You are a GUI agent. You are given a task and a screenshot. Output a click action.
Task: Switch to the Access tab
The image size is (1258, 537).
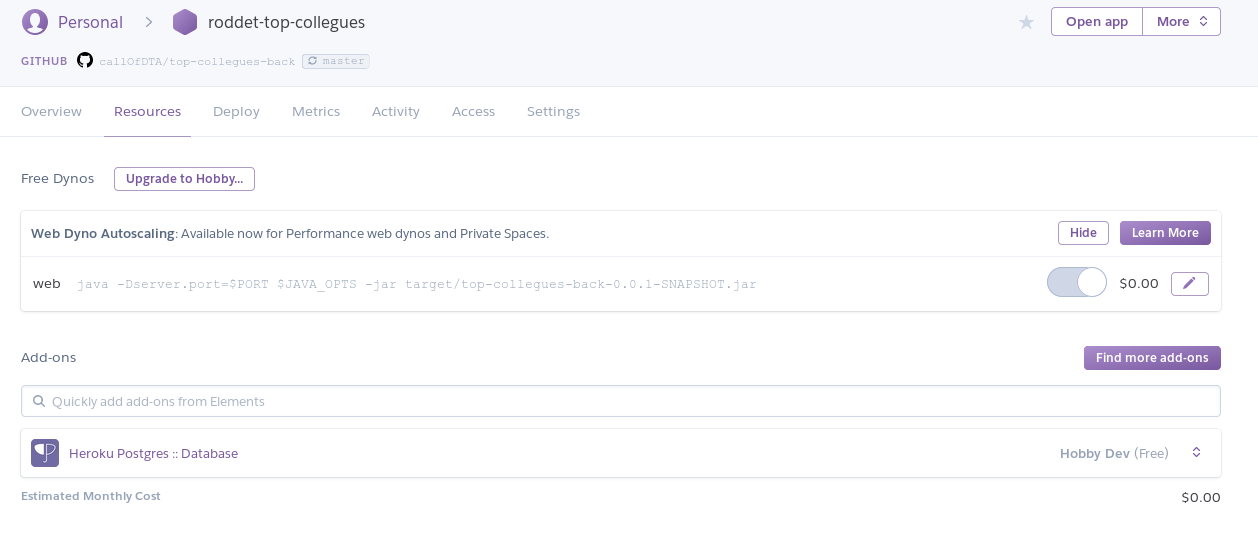tap(473, 111)
